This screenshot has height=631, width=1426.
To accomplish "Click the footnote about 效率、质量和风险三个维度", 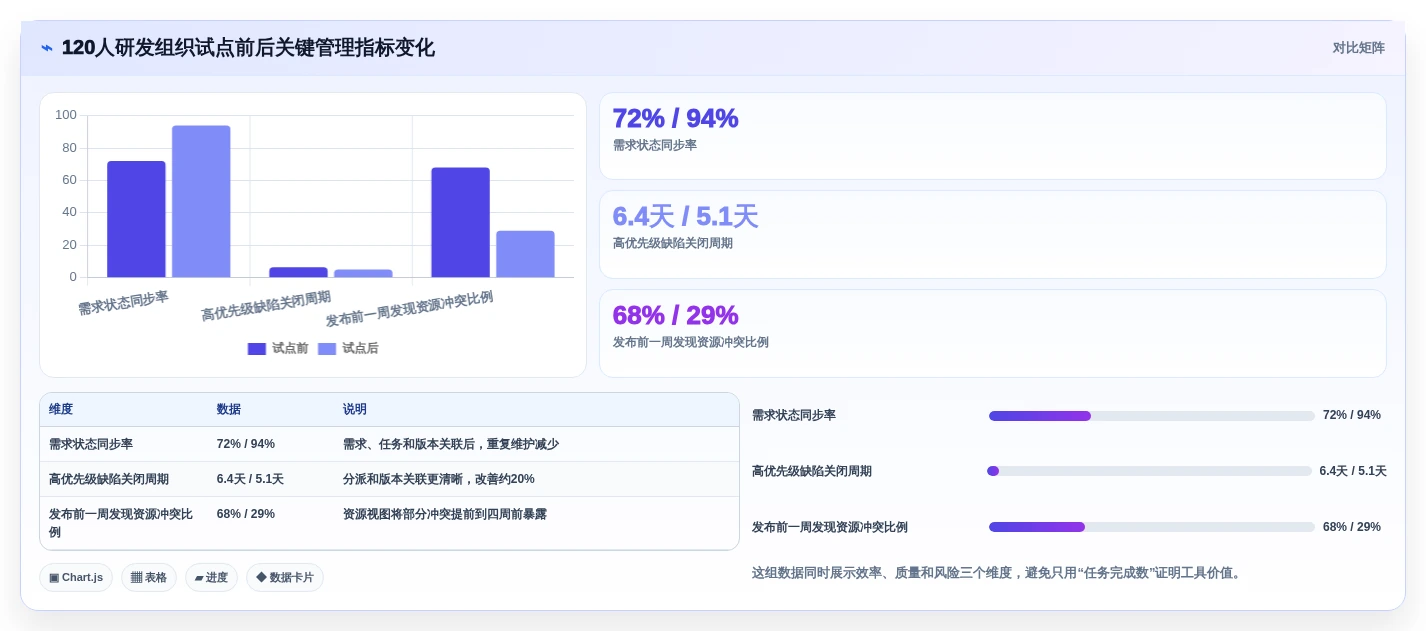I will (998, 573).
